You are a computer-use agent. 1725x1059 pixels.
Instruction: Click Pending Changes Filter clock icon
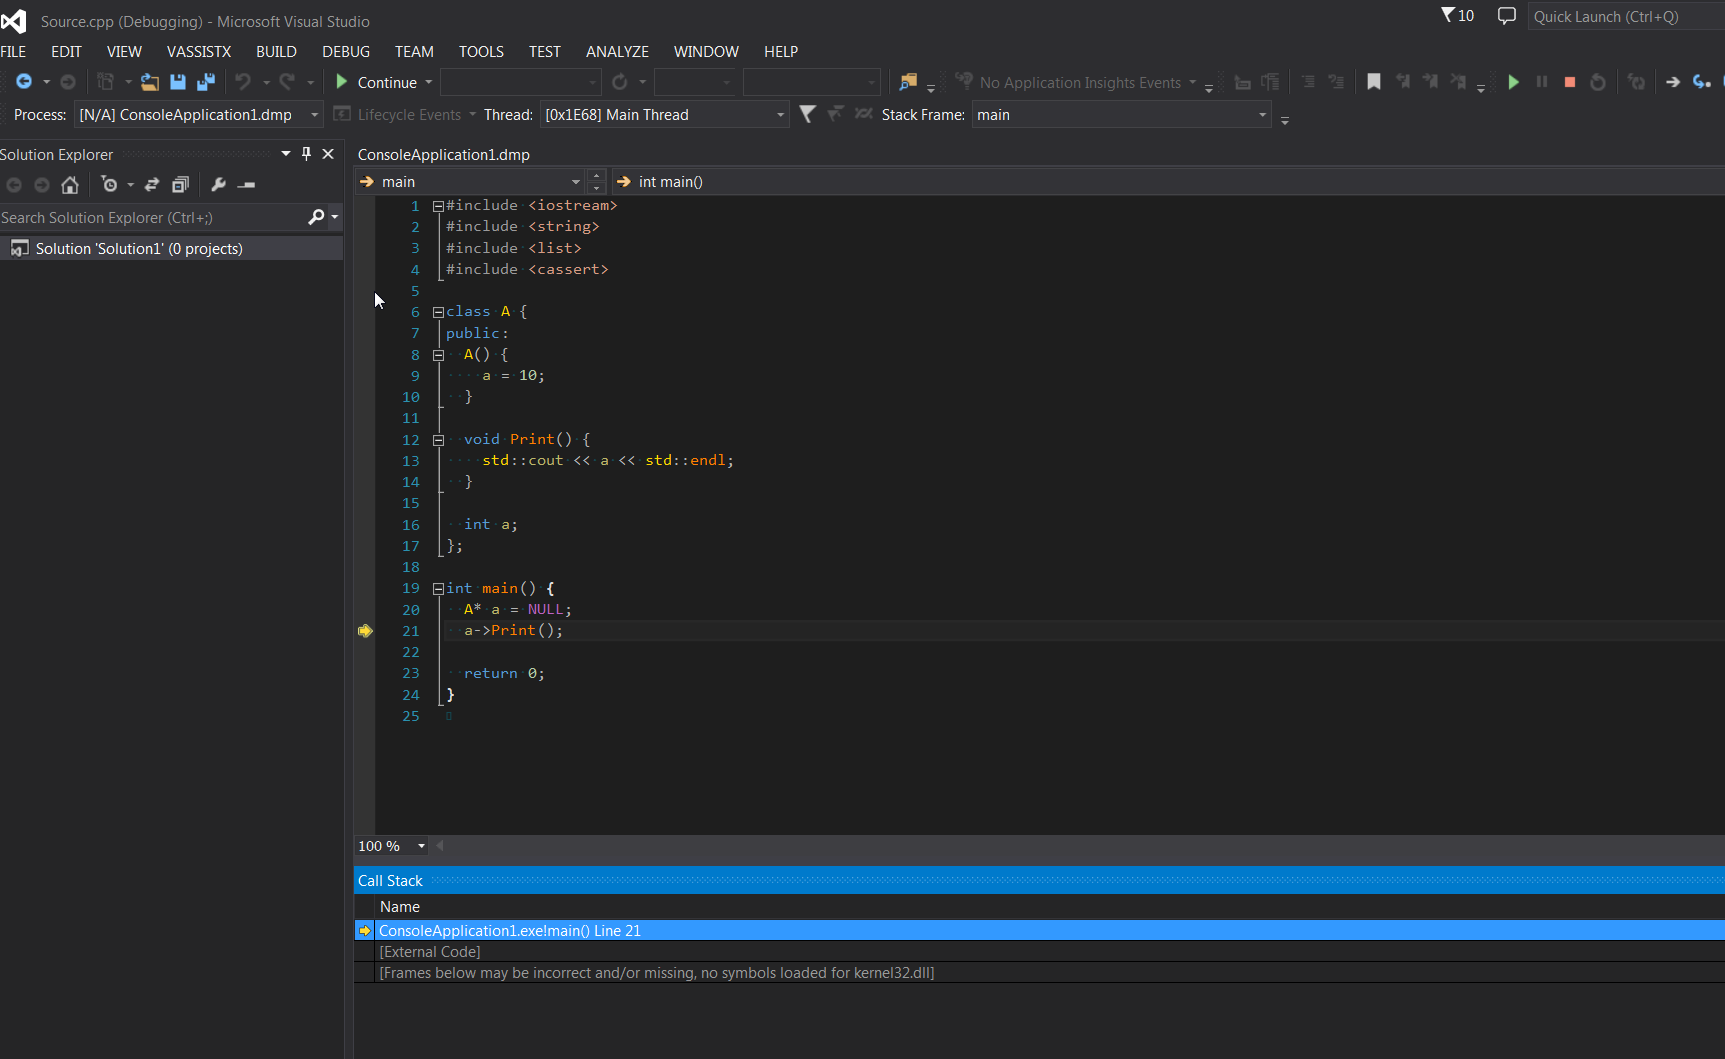pos(109,185)
